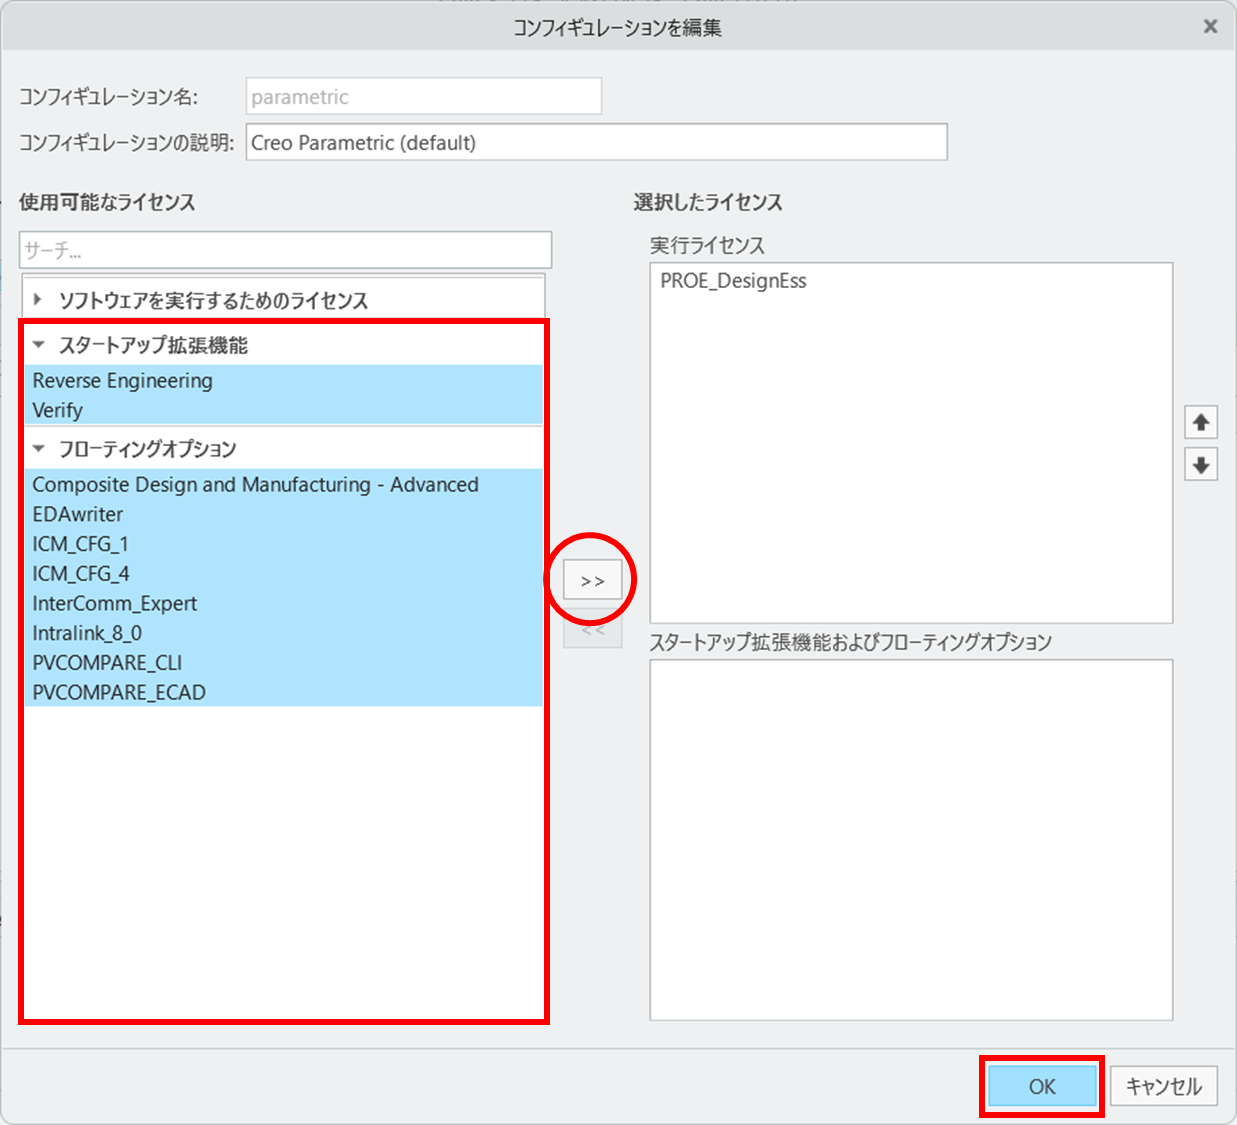Select Intralink_8_0 from available licenses
This screenshot has width=1237, height=1125.
[x=87, y=633]
